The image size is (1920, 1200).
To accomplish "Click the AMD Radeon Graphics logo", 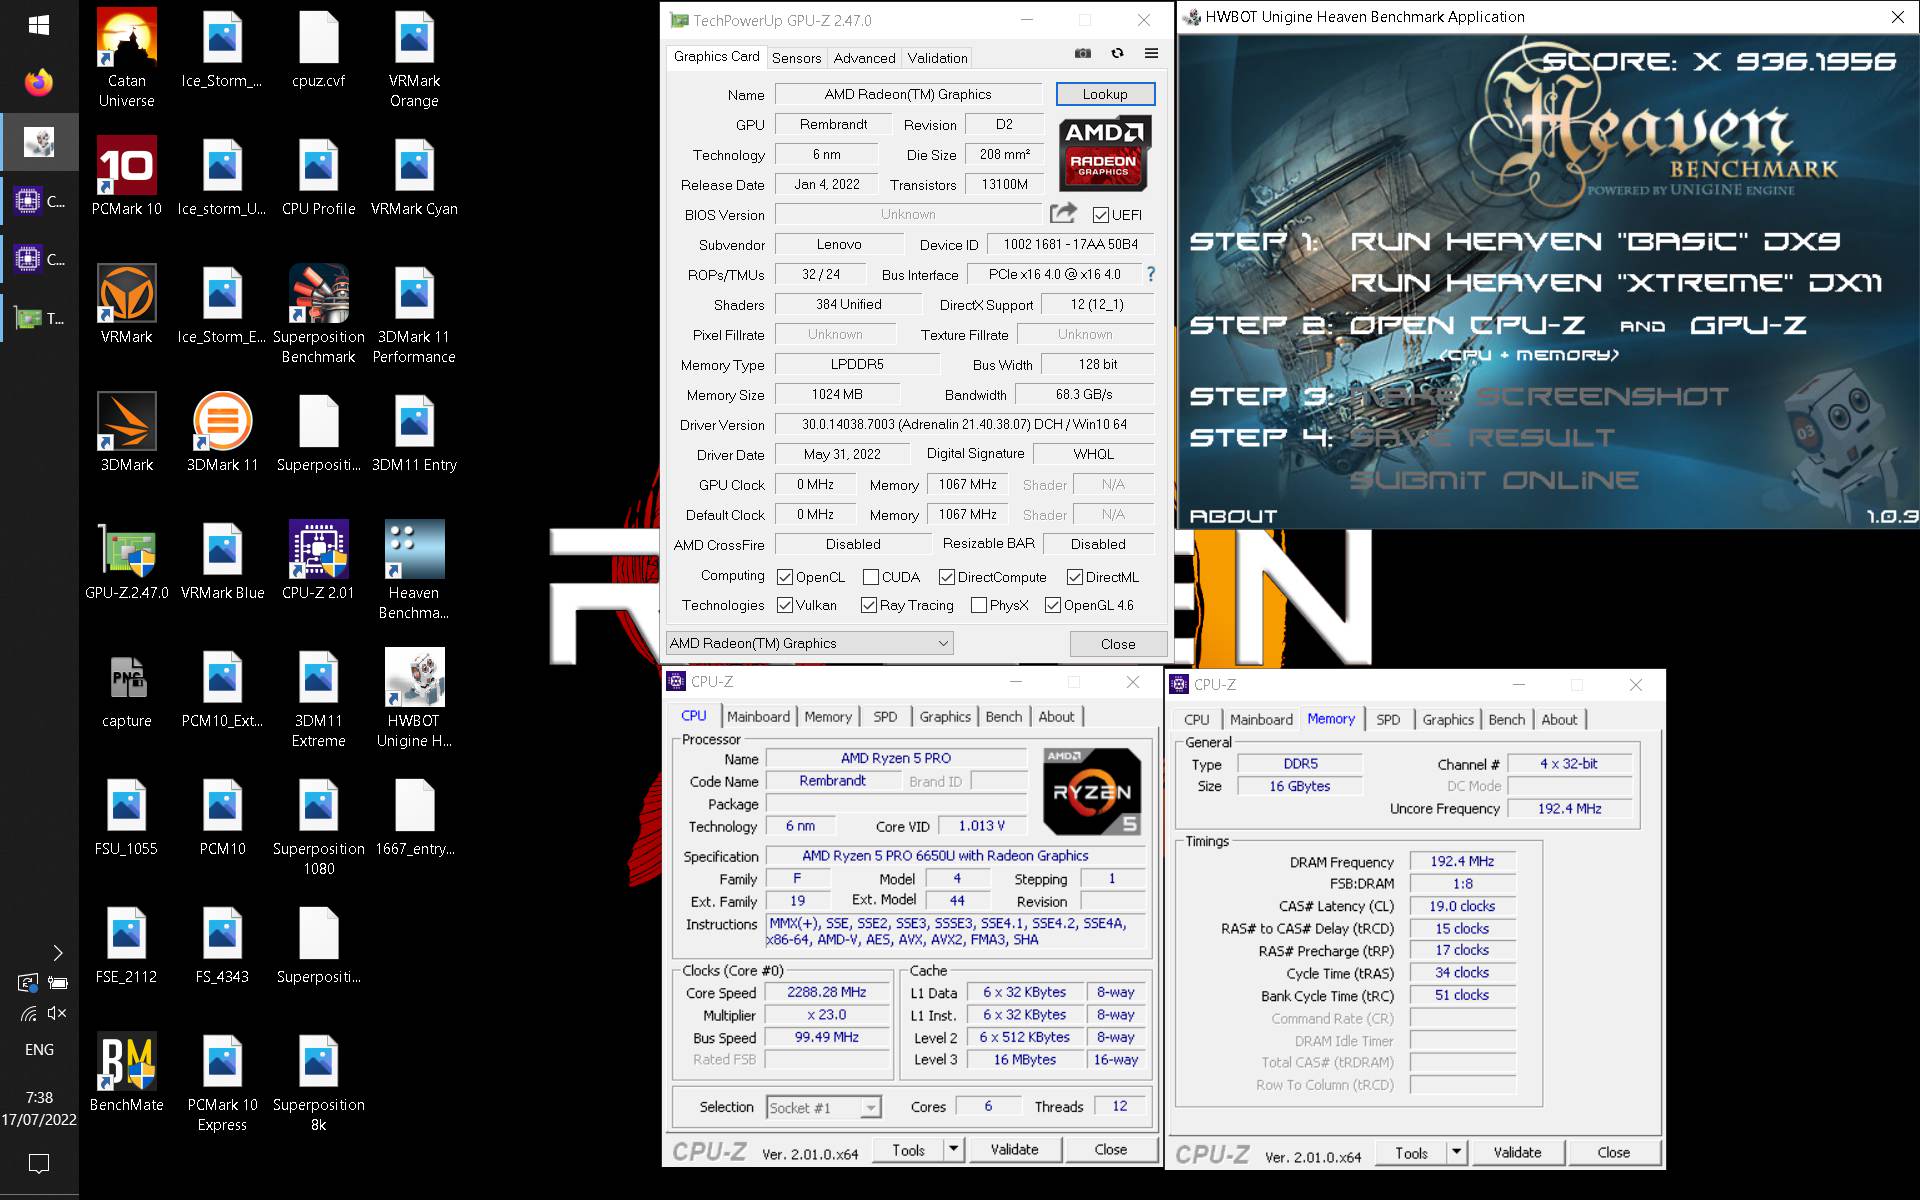I will pos(1104,153).
